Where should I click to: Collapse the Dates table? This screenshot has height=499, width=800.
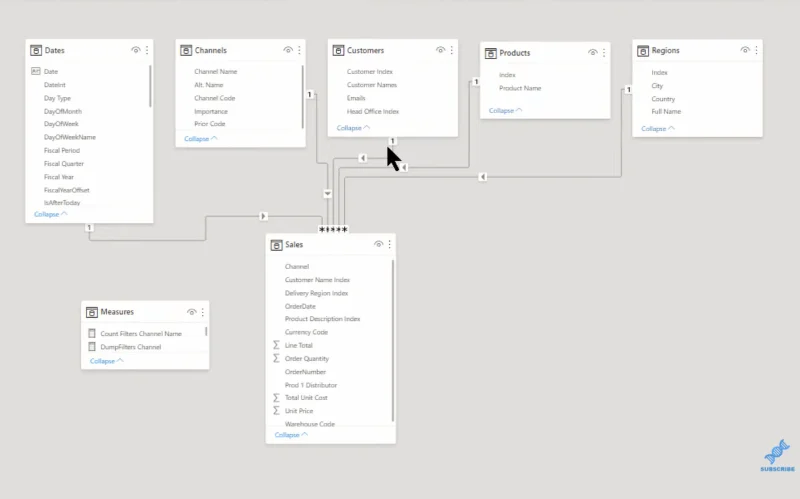click(x=51, y=214)
